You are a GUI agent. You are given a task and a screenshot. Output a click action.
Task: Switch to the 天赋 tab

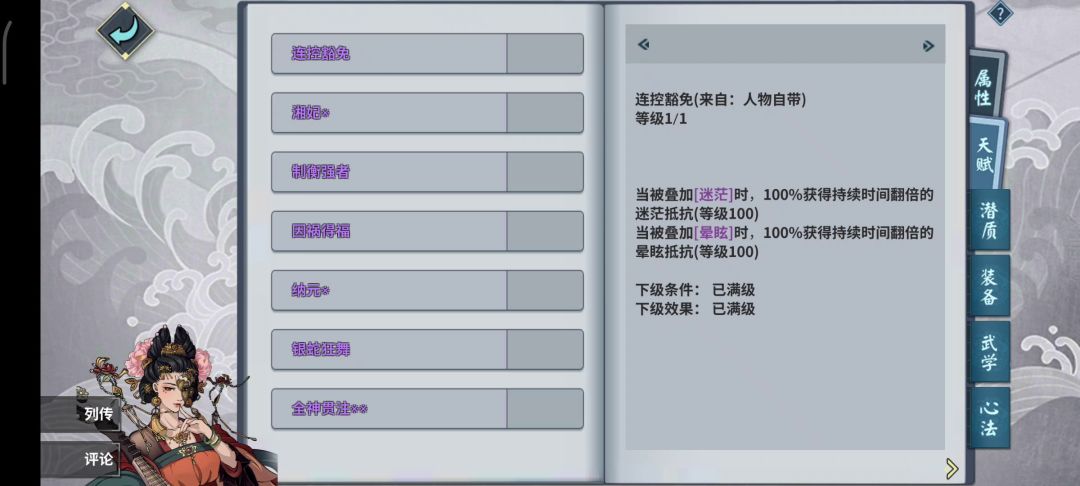(x=986, y=154)
